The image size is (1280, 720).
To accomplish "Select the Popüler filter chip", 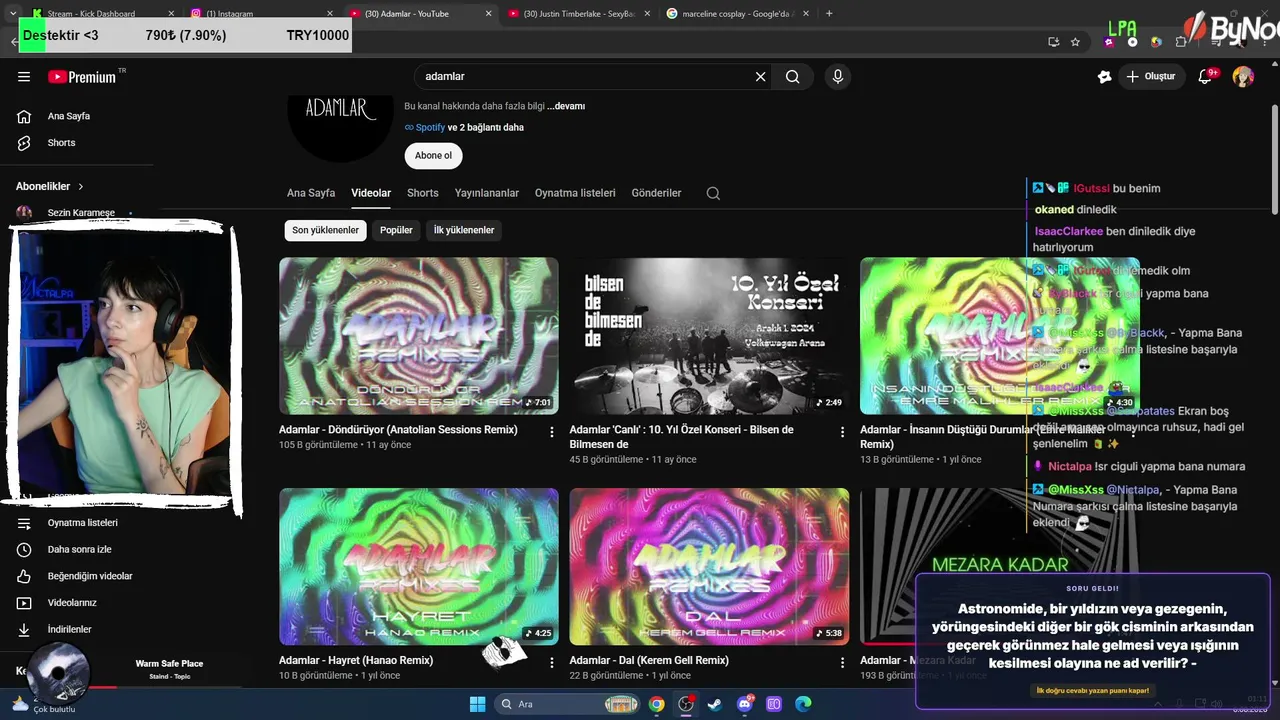I will tap(396, 230).
